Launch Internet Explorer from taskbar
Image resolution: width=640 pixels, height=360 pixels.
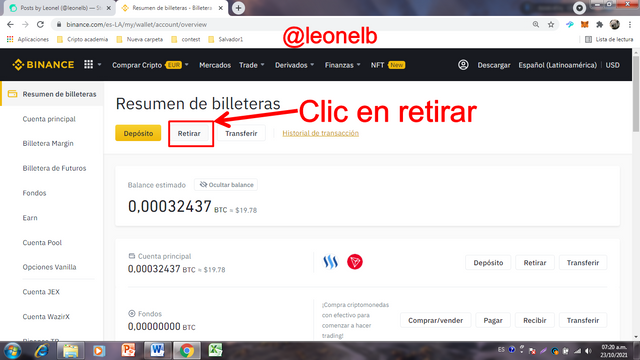coord(42,351)
